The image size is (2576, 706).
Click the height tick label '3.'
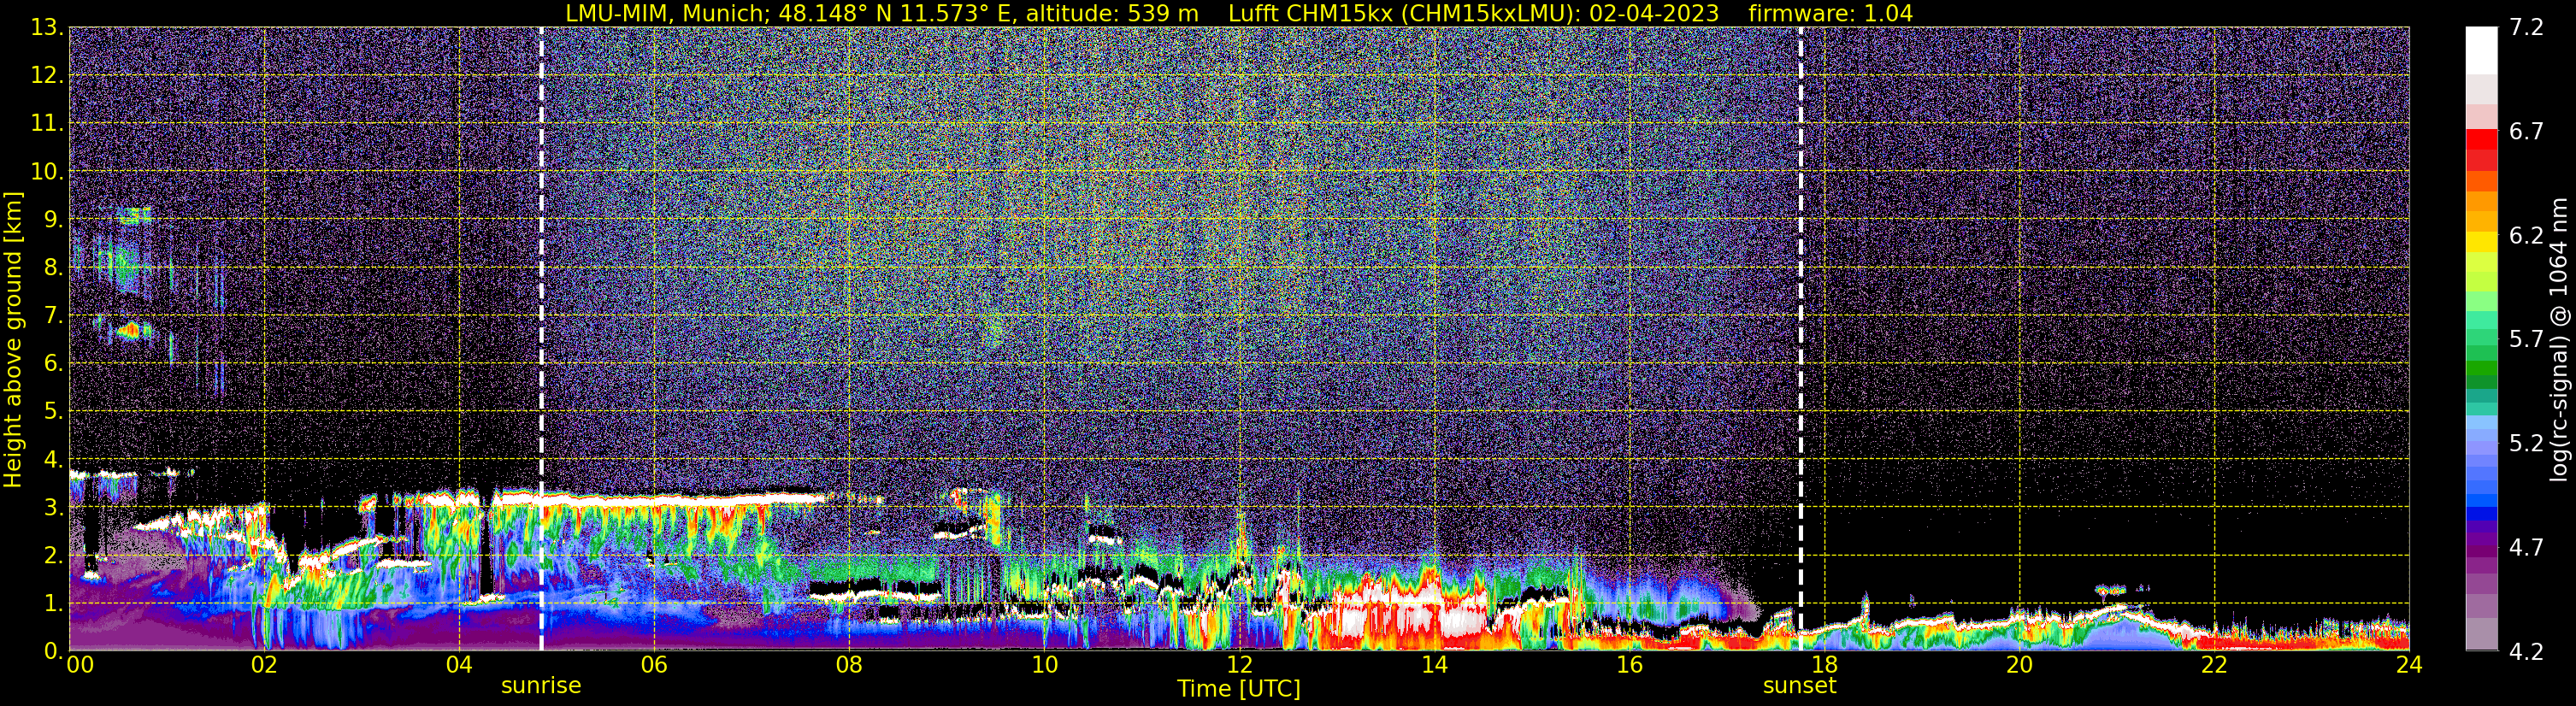point(53,507)
